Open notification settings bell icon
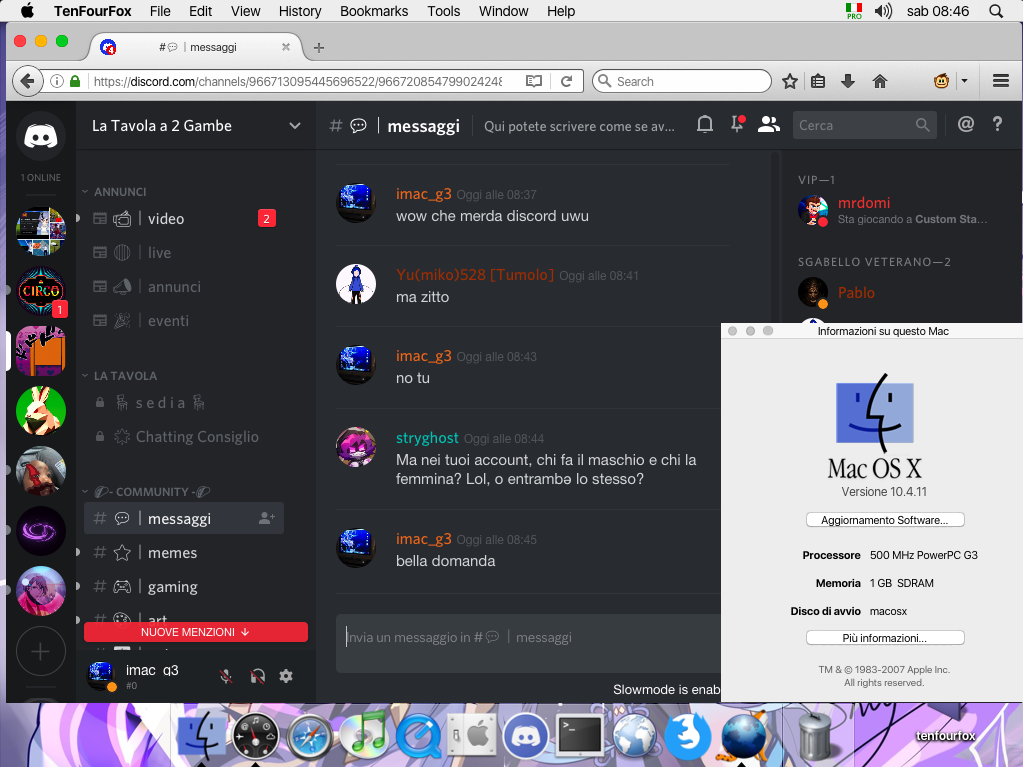 point(705,125)
